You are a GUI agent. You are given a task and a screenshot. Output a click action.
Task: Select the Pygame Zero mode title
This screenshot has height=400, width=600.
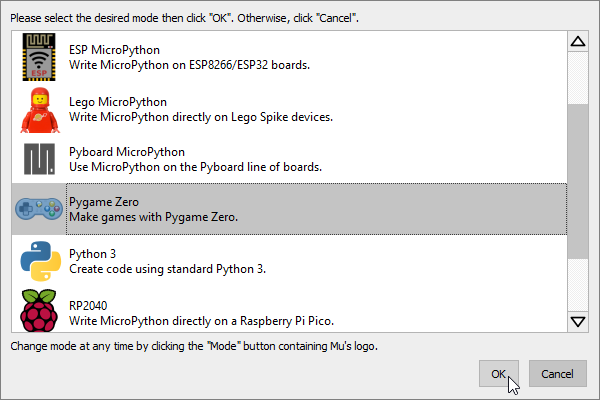(104, 202)
